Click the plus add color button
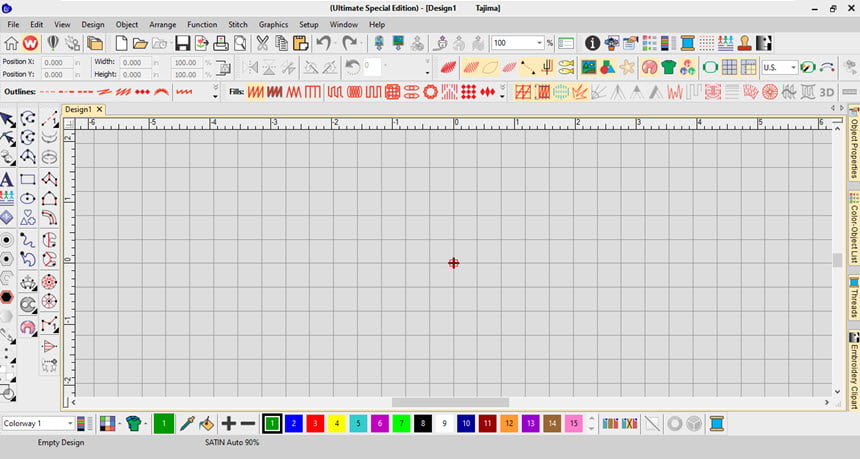The image size is (860, 459). click(x=228, y=424)
